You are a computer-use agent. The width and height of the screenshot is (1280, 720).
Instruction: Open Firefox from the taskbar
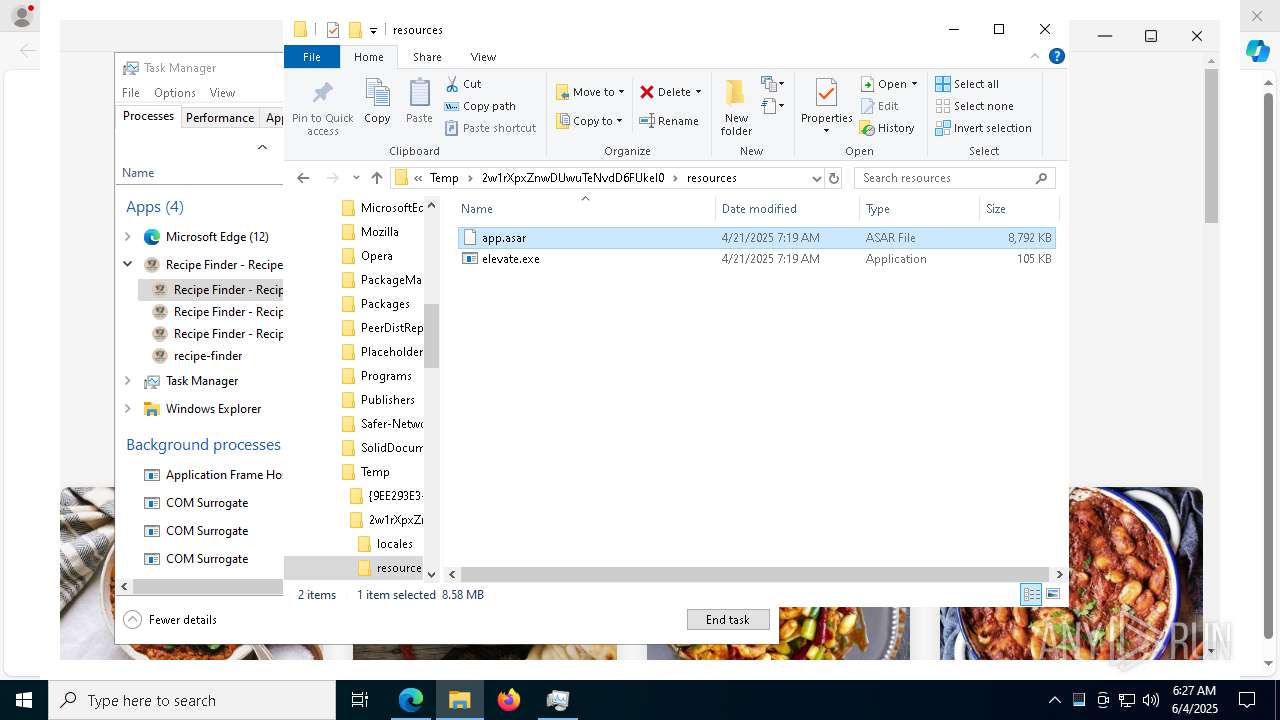click(509, 700)
